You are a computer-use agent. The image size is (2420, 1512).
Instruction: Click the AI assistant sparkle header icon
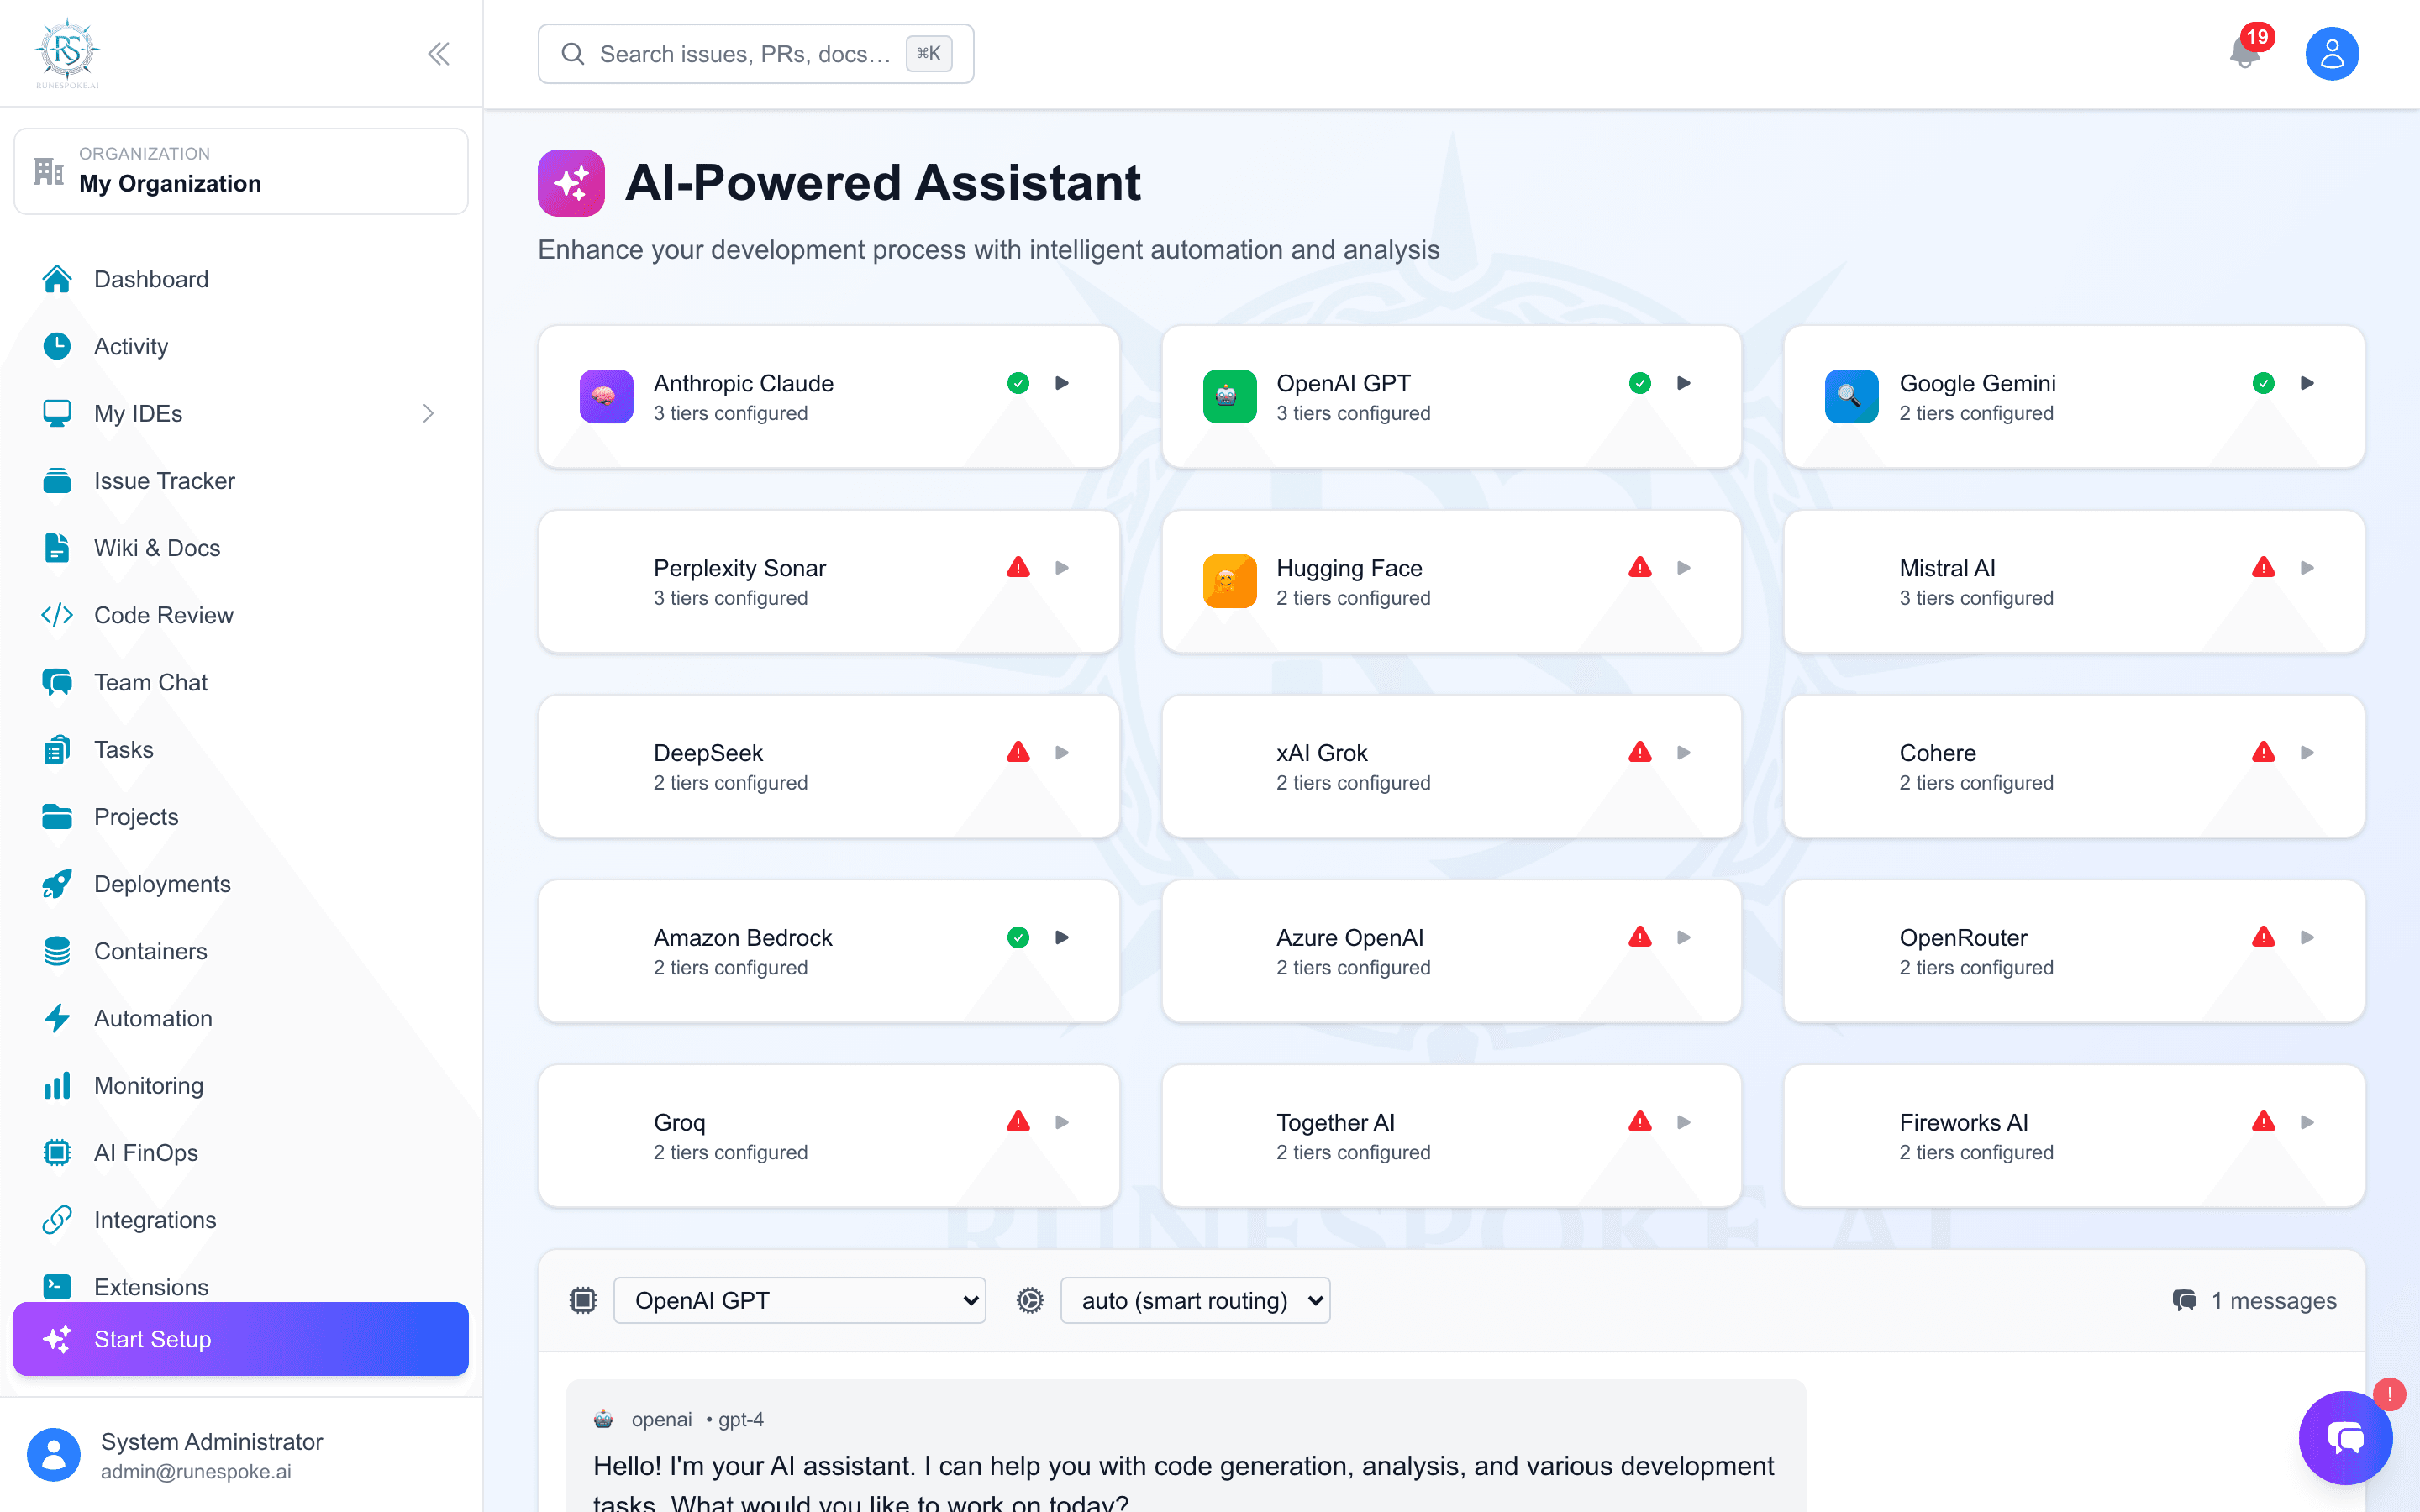point(571,183)
